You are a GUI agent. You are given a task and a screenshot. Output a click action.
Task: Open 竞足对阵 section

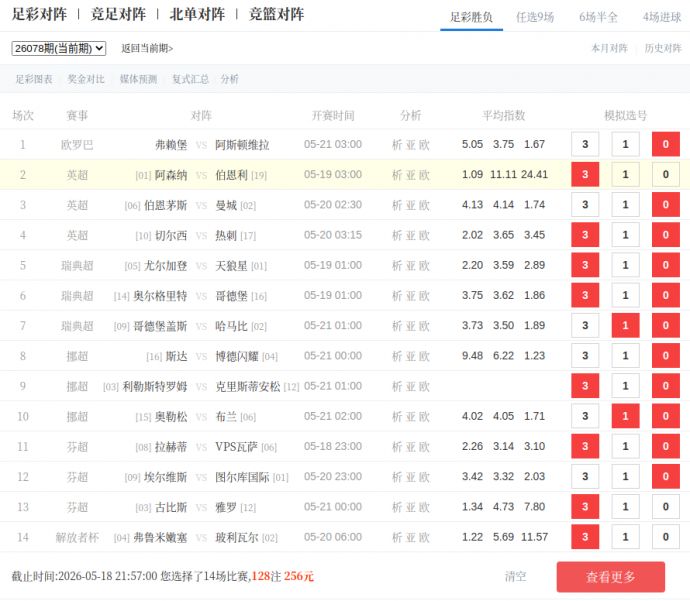click(118, 14)
